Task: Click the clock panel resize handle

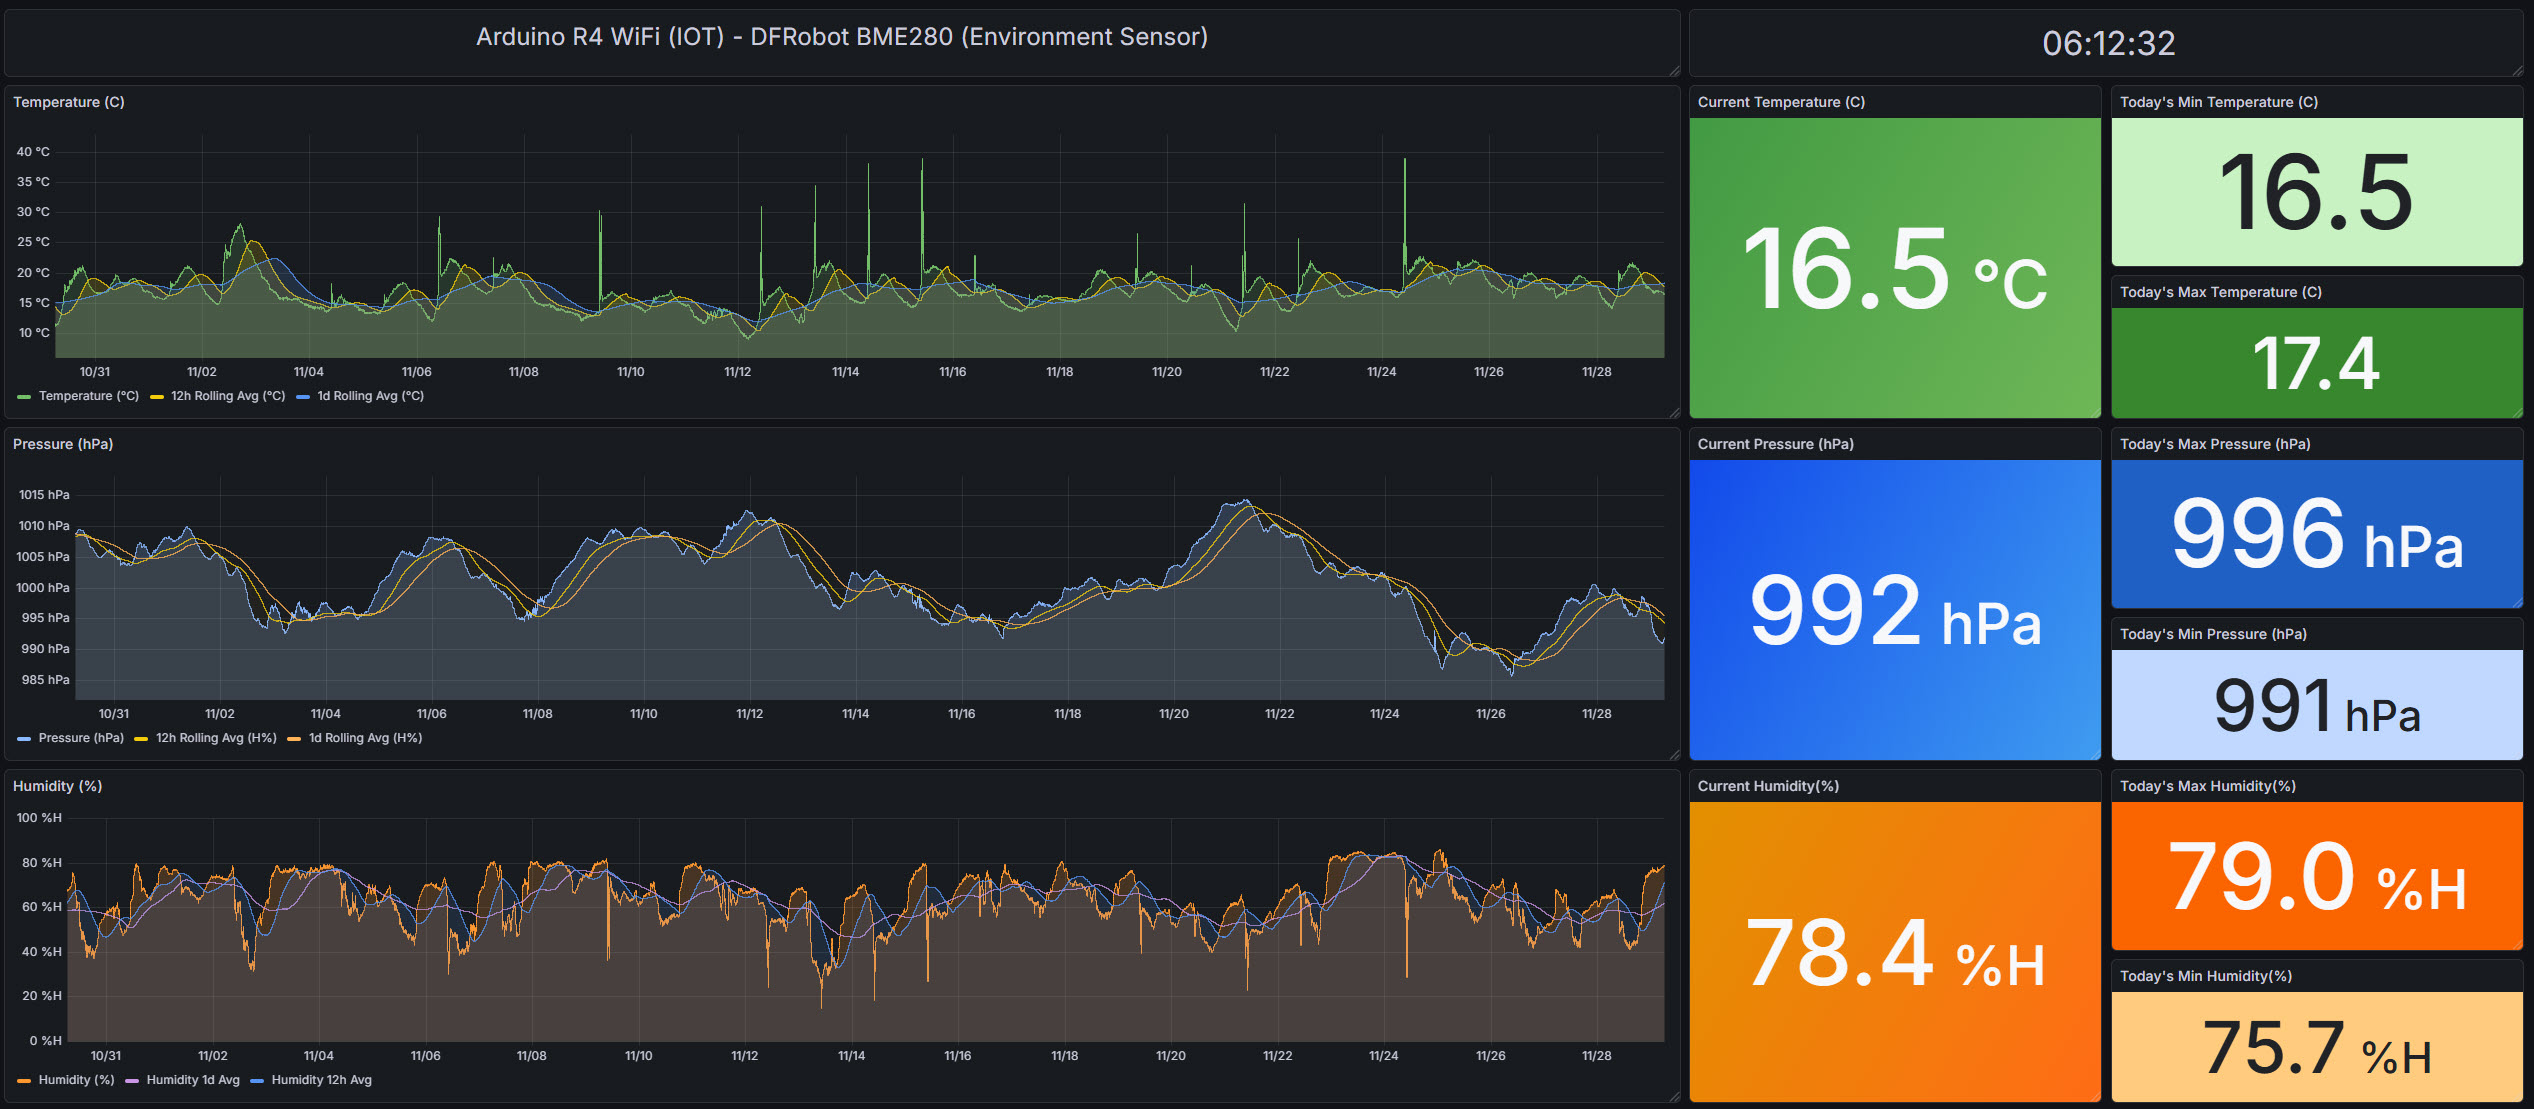Action: click(2517, 70)
